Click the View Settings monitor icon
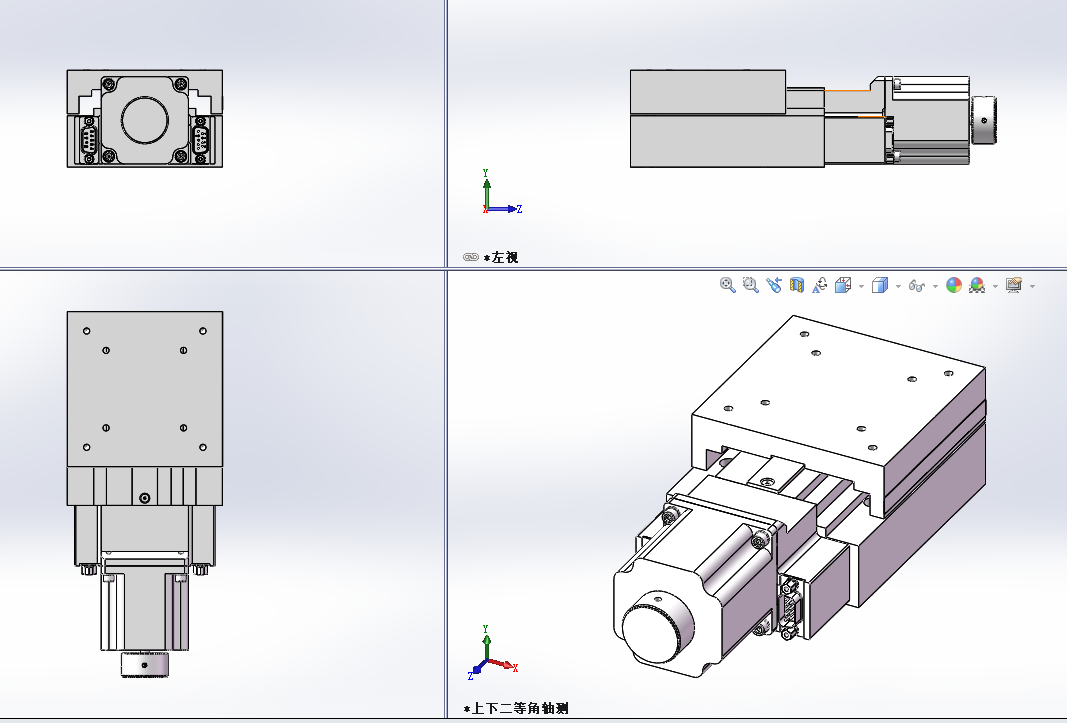This screenshot has width=1067, height=723. pos(1014,285)
